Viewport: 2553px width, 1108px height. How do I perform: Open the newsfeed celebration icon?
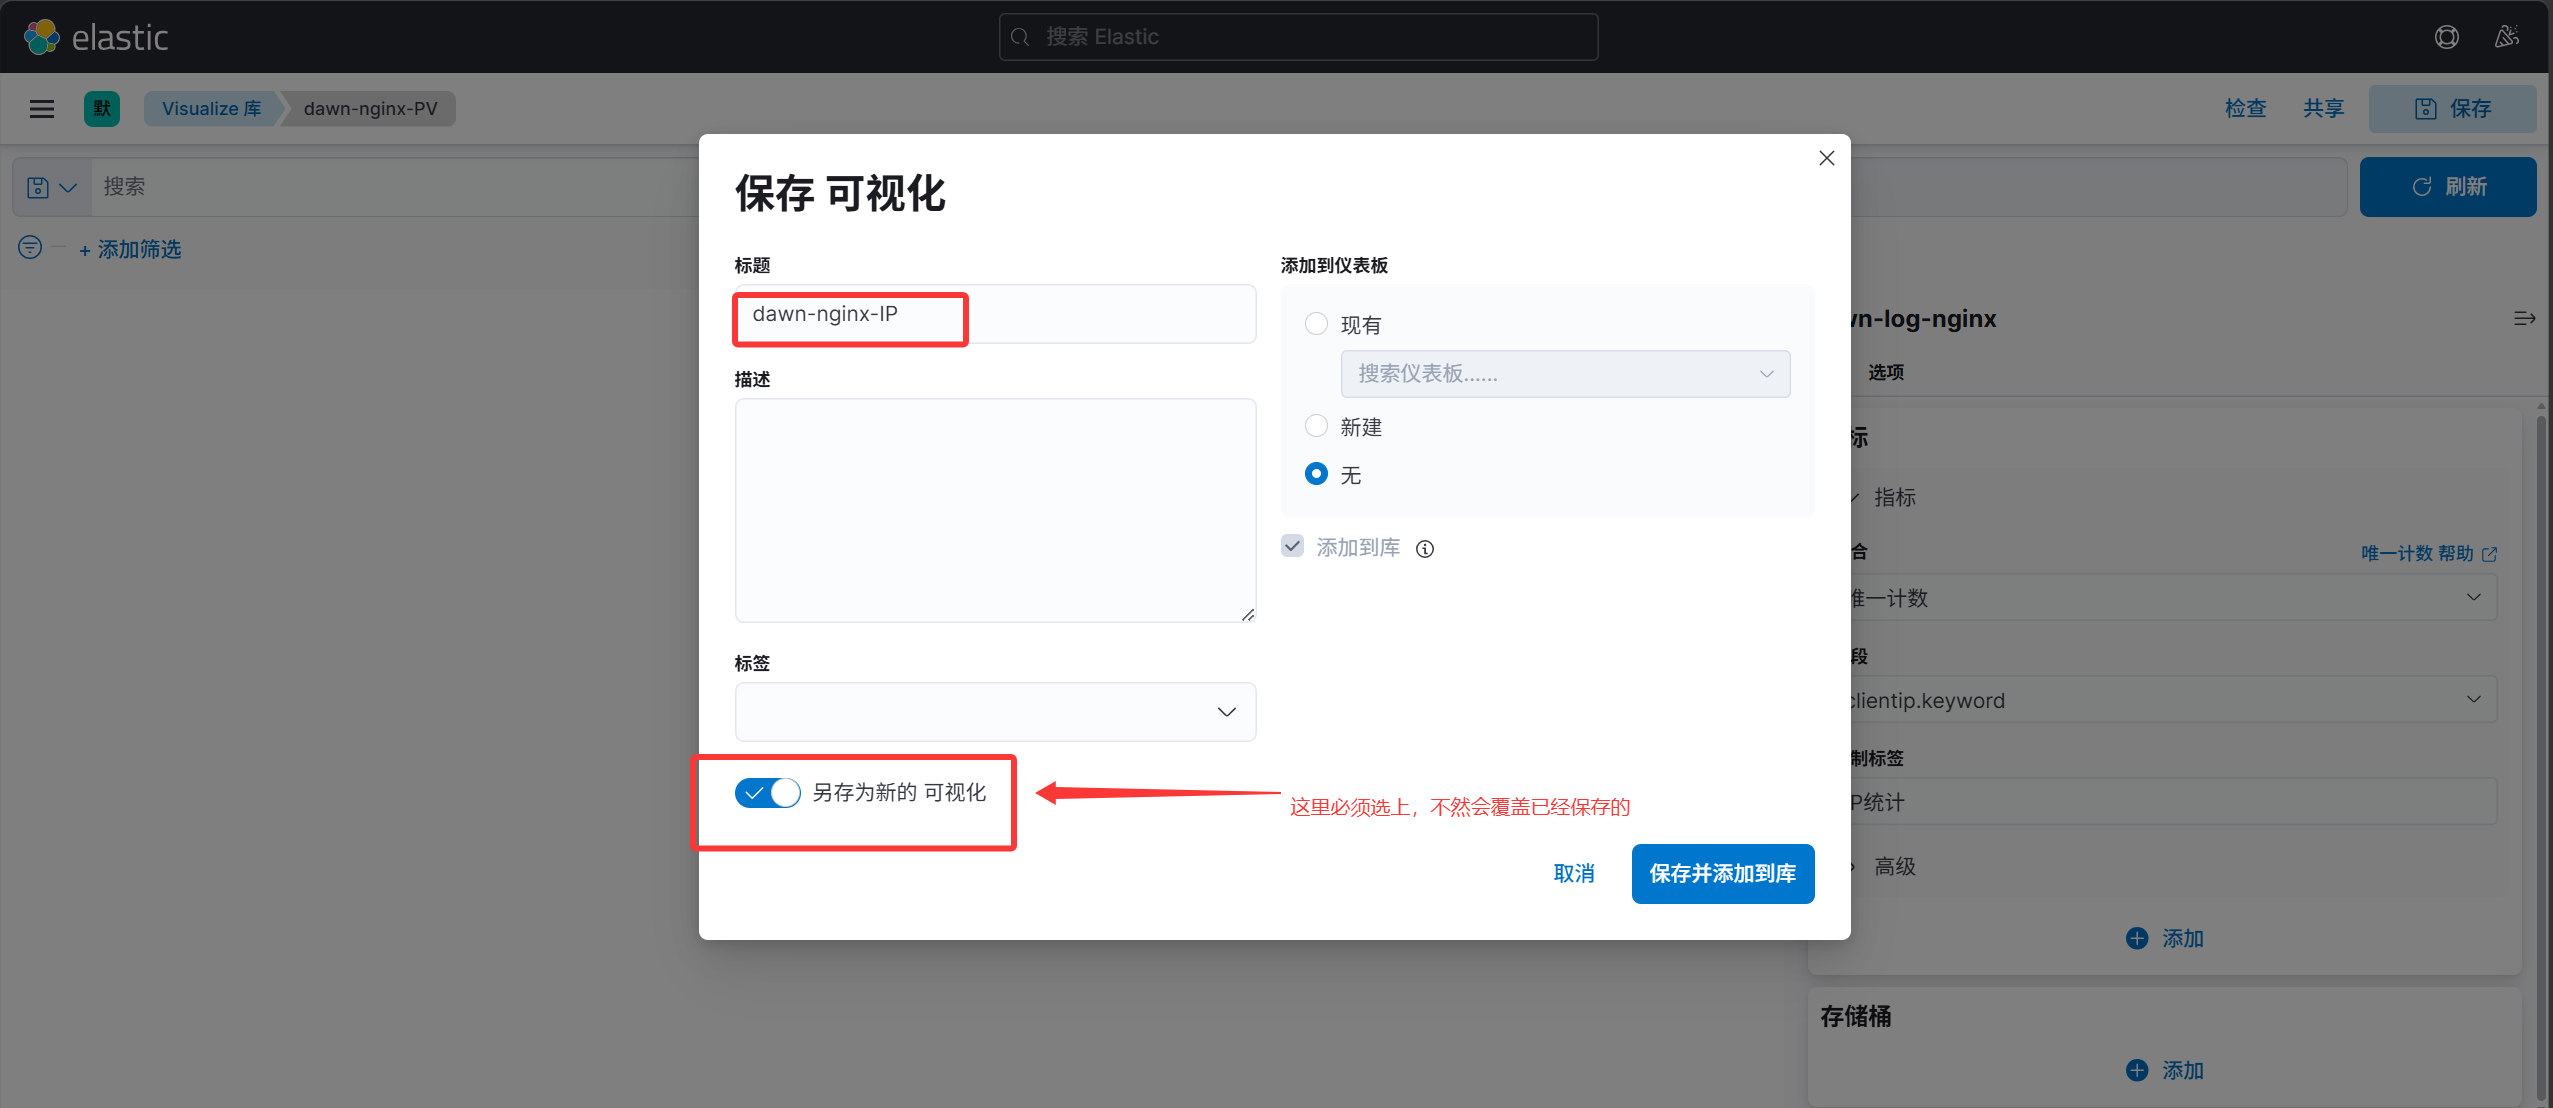2506,37
